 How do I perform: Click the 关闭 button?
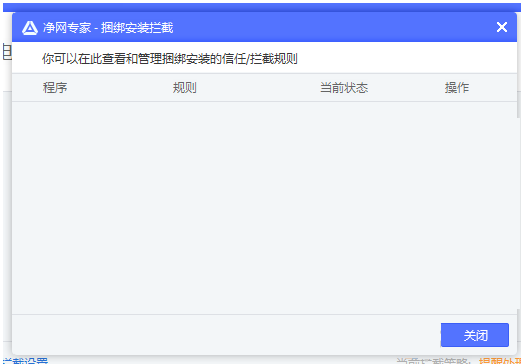coord(475,335)
